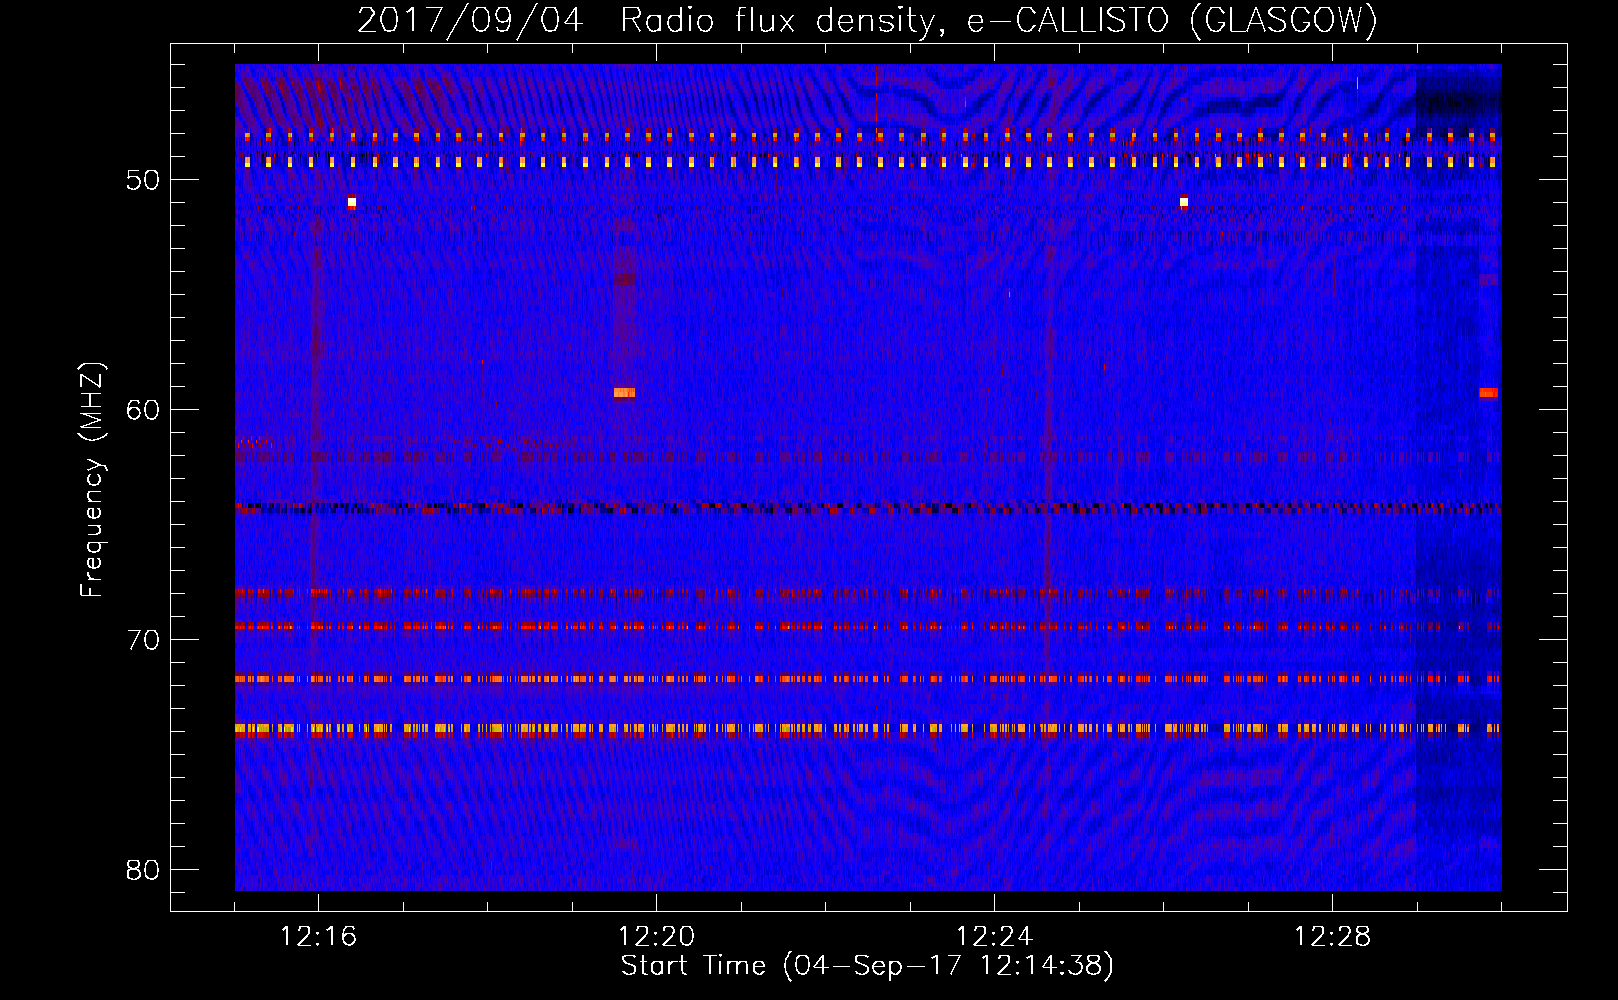Click the red burst at 59 MHz at right edge
The height and width of the screenshot is (1000, 1618).
(x=1489, y=393)
